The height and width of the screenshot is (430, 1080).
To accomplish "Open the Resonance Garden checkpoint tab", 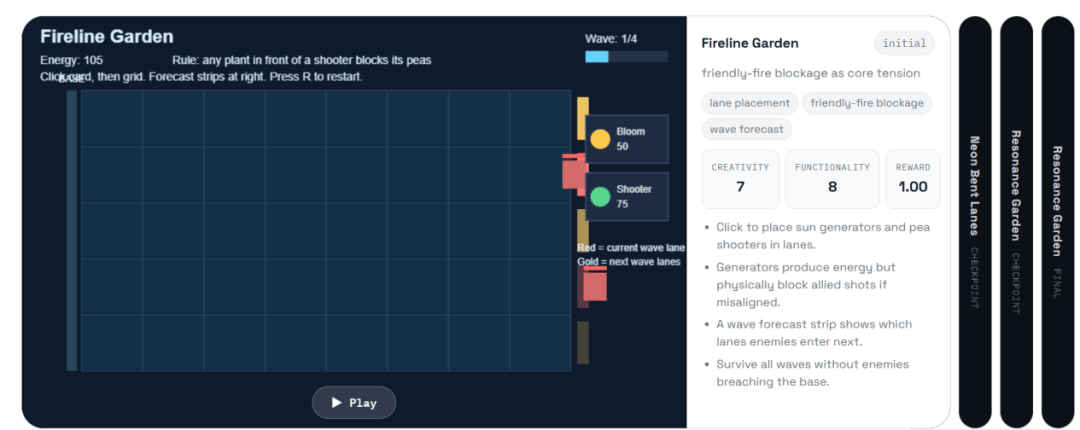I will point(1016,222).
